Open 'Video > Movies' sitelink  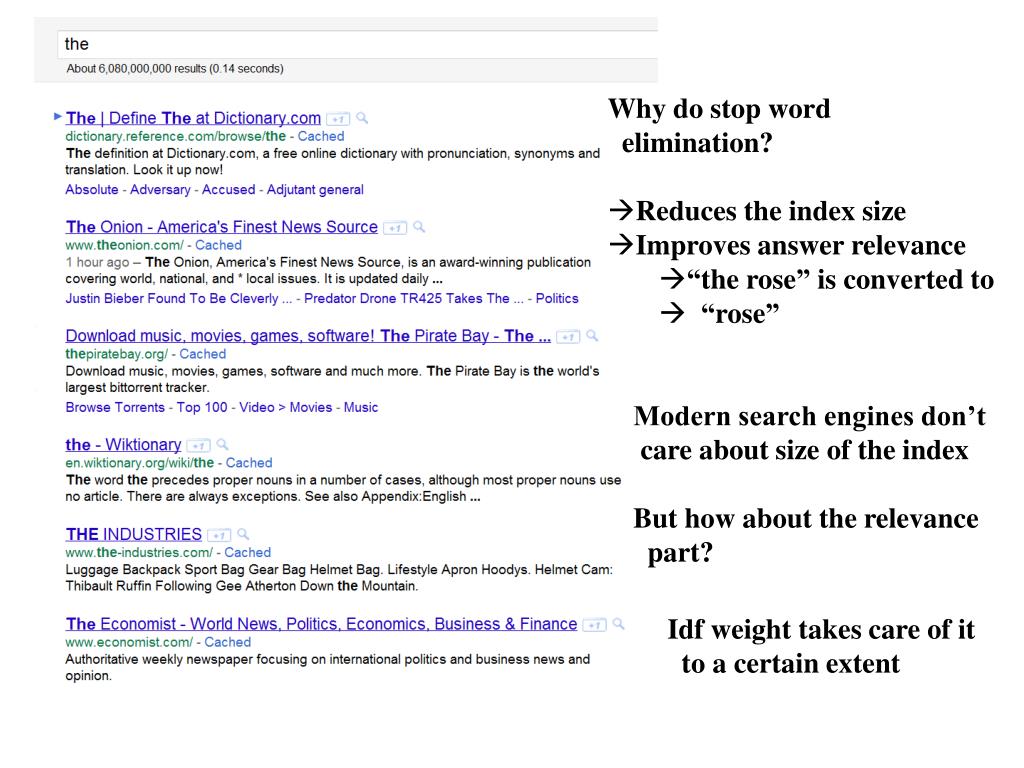pyautogui.click(x=285, y=408)
